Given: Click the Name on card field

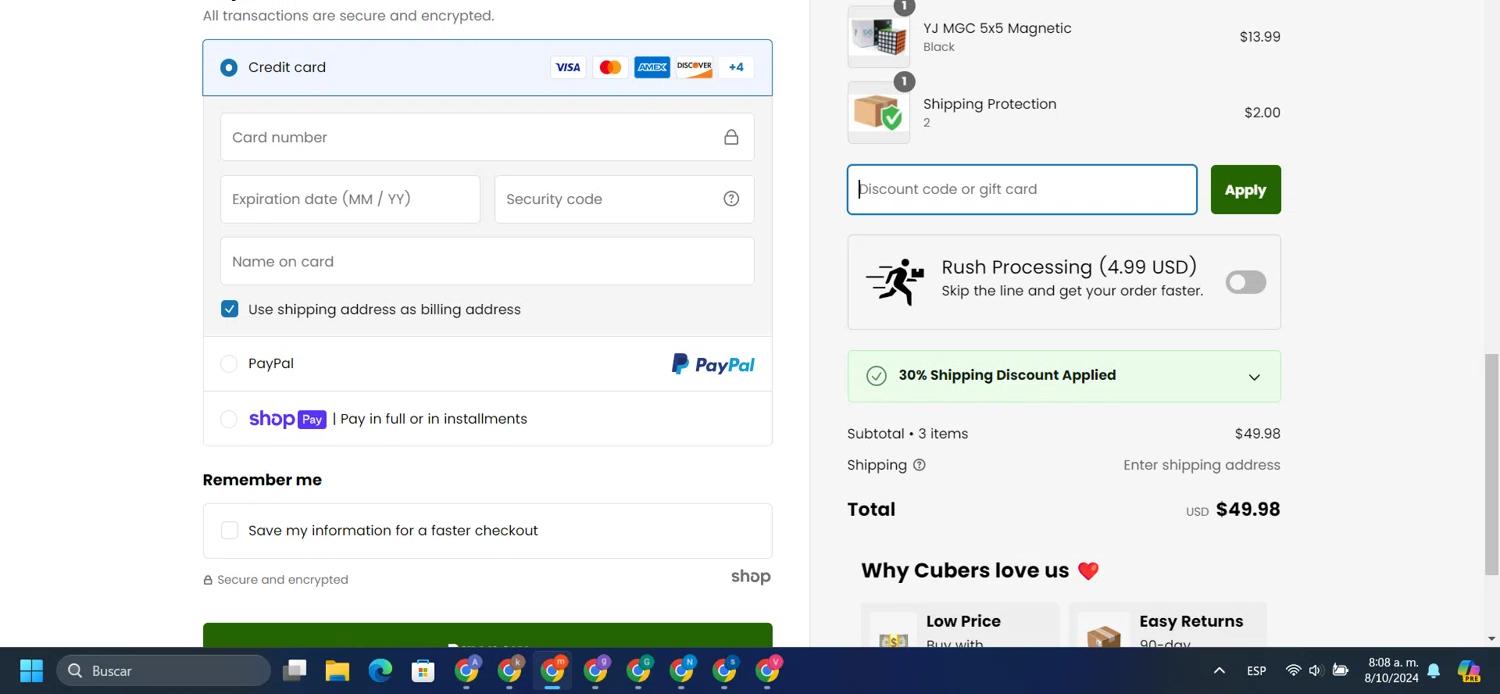Looking at the screenshot, I should click(x=487, y=262).
